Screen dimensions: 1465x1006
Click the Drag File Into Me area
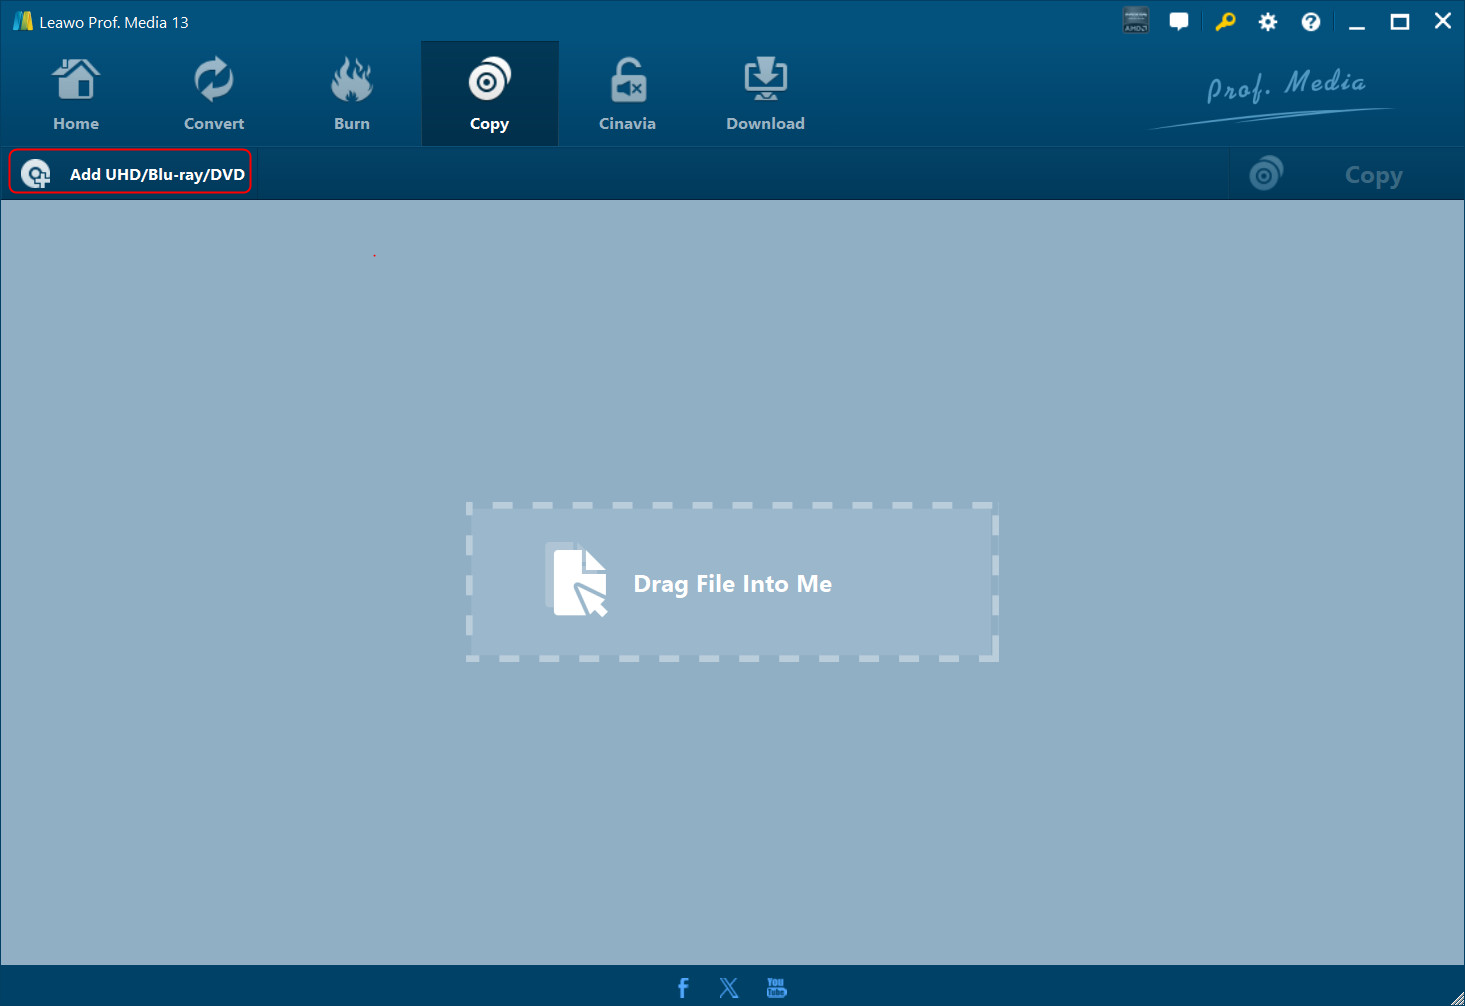click(x=732, y=583)
